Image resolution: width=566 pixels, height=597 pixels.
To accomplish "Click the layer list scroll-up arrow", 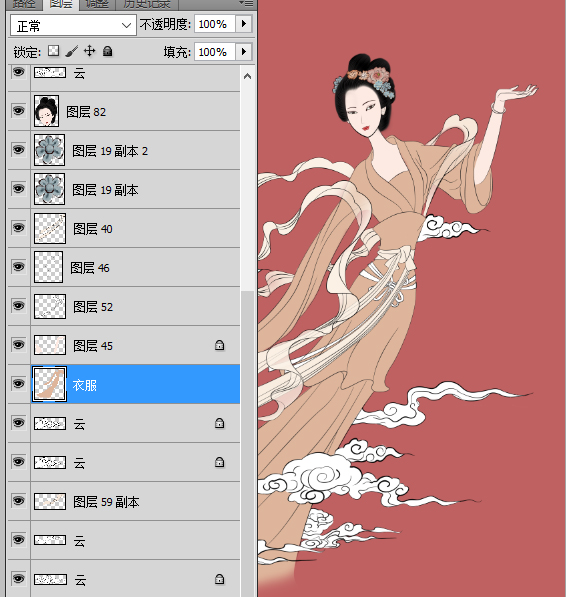I will pyautogui.click(x=247, y=76).
